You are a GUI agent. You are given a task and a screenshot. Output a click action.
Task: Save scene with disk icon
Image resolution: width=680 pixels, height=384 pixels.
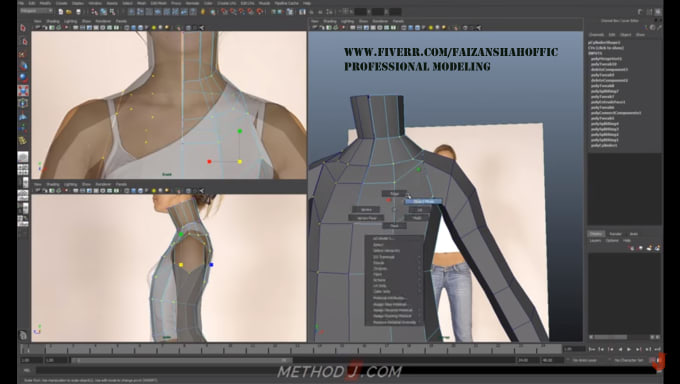pos(78,12)
